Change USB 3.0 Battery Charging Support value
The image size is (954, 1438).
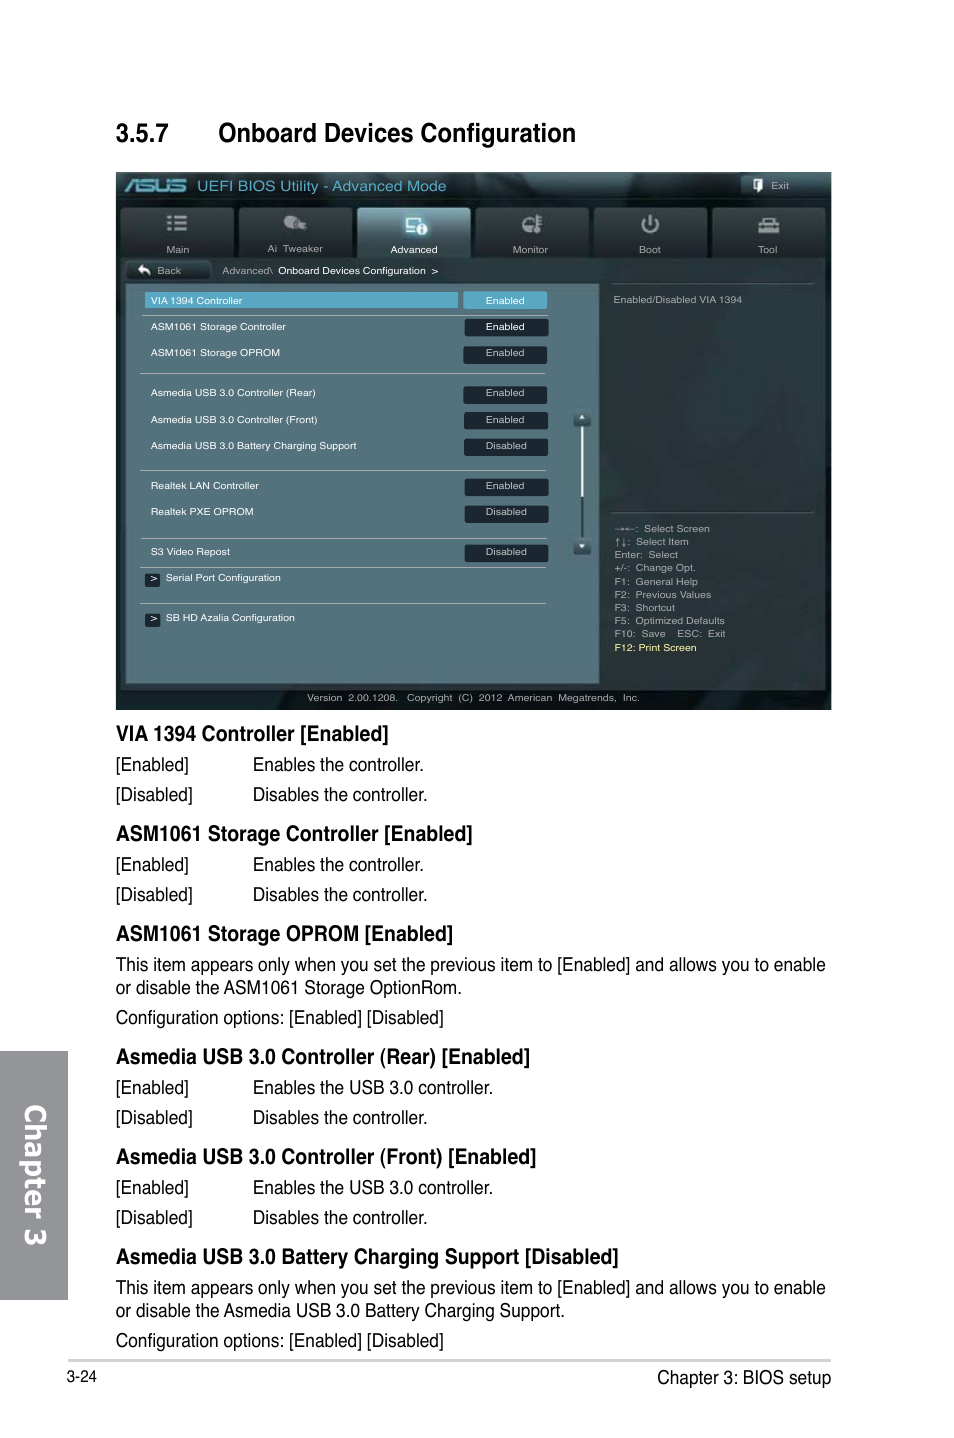pos(505,446)
